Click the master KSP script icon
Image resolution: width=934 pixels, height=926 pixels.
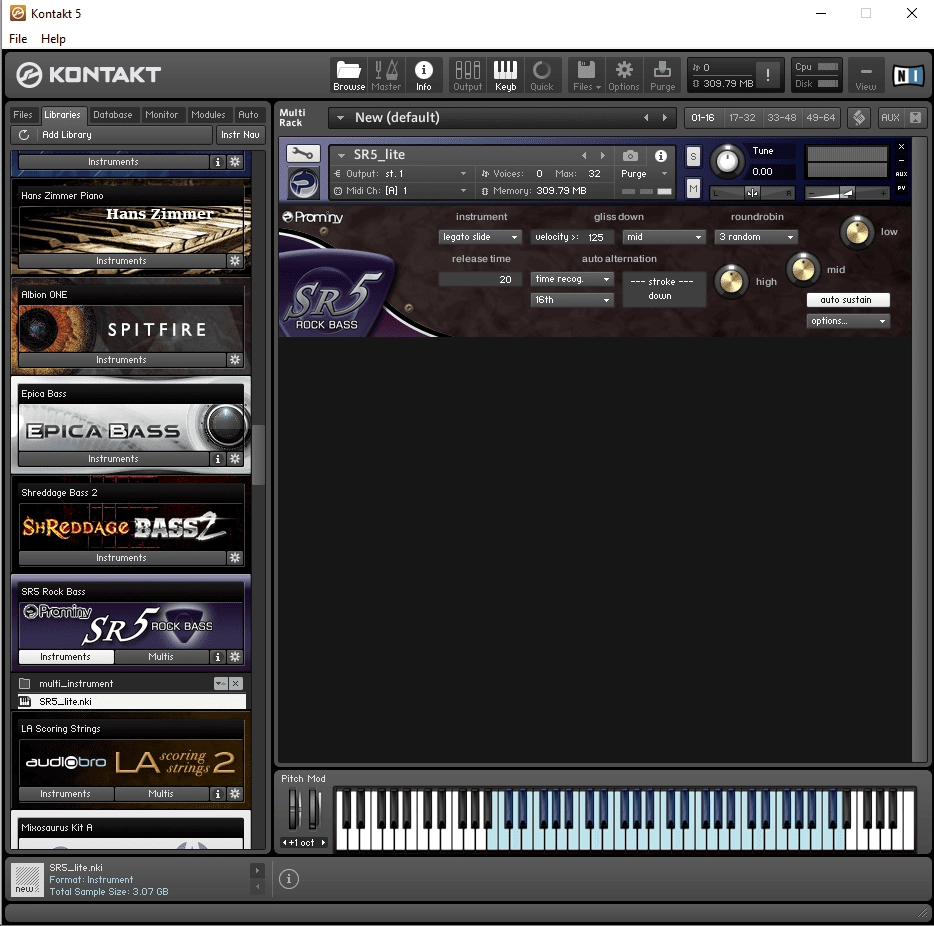click(858, 118)
